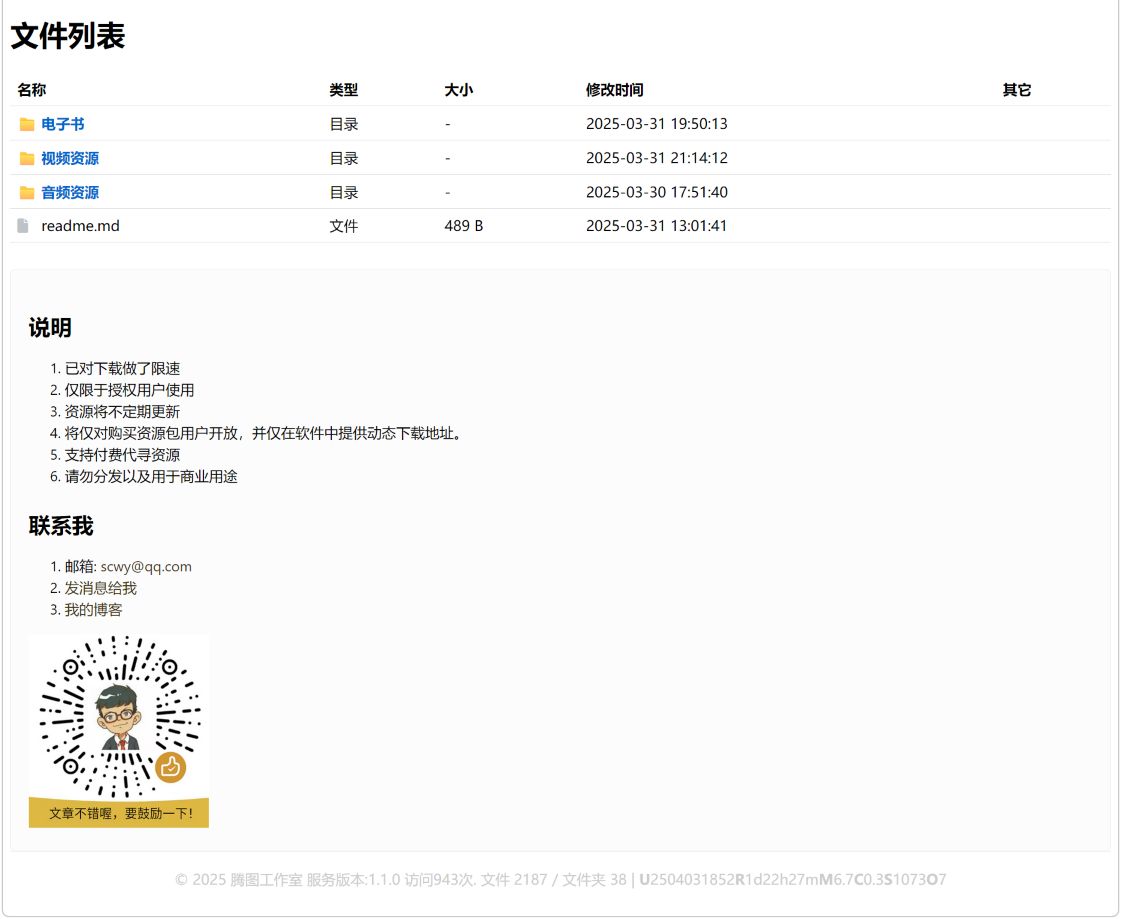Click the 修改时间 column header
Screen dimensions: 1123x919
[615, 90]
